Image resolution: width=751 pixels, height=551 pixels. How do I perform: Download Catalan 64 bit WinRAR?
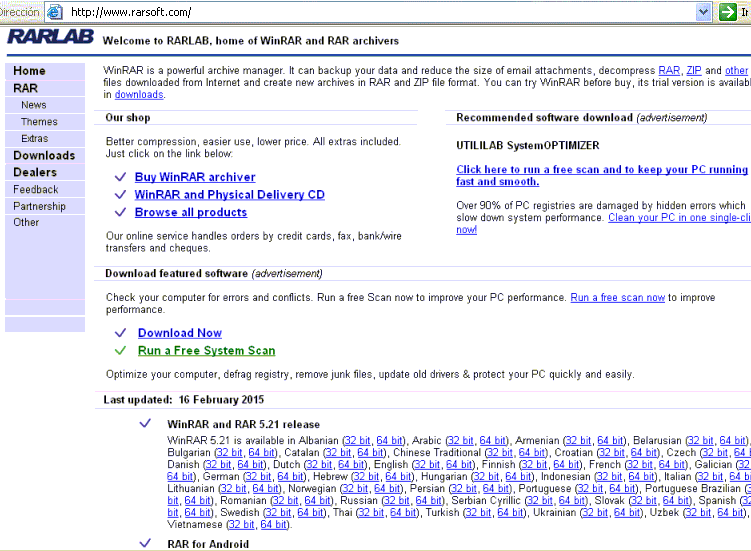pos(370,452)
